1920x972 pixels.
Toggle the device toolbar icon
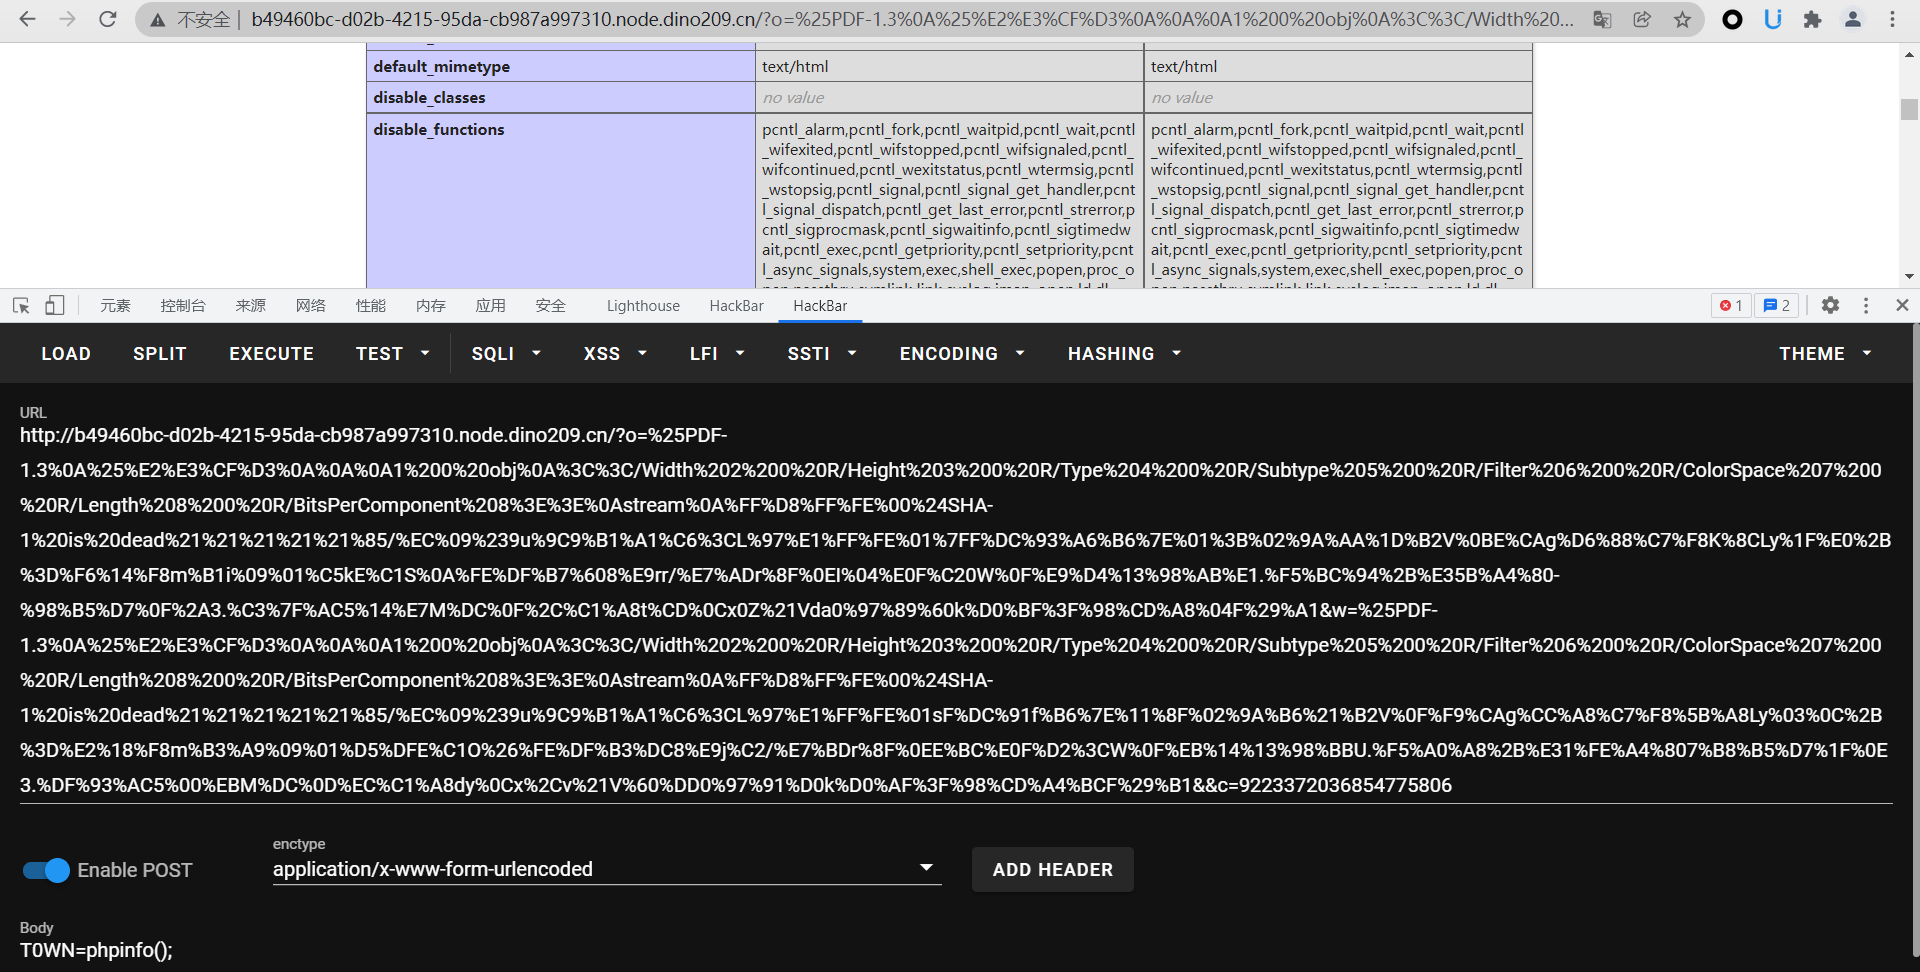pos(55,306)
